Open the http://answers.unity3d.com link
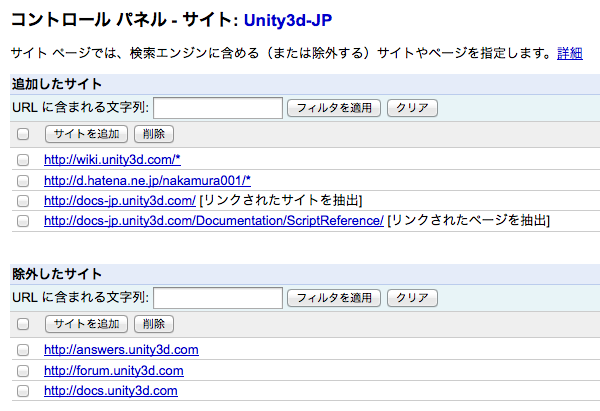This screenshot has height=411, width=600. (121, 350)
